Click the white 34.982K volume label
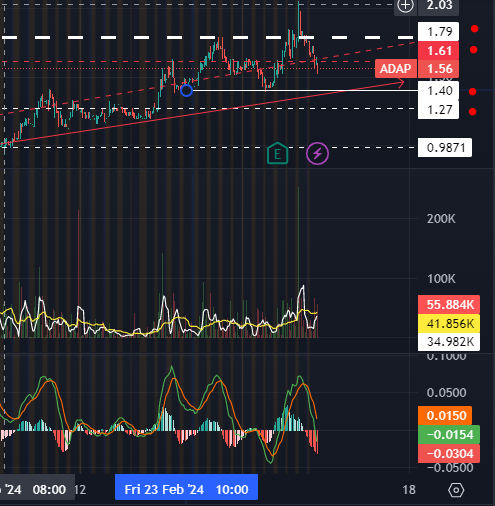The image size is (495, 506). 449,342
